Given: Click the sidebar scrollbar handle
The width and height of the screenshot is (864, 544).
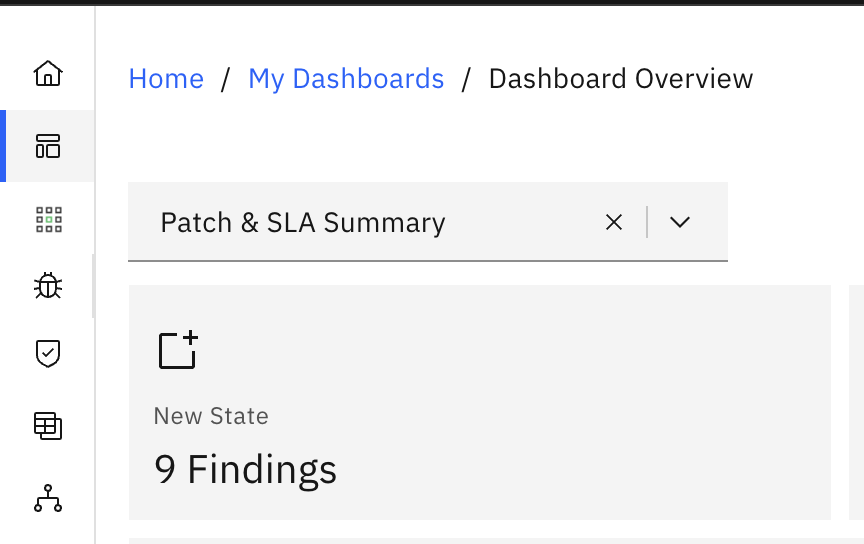Looking at the screenshot, I should [x=93, y=286].
